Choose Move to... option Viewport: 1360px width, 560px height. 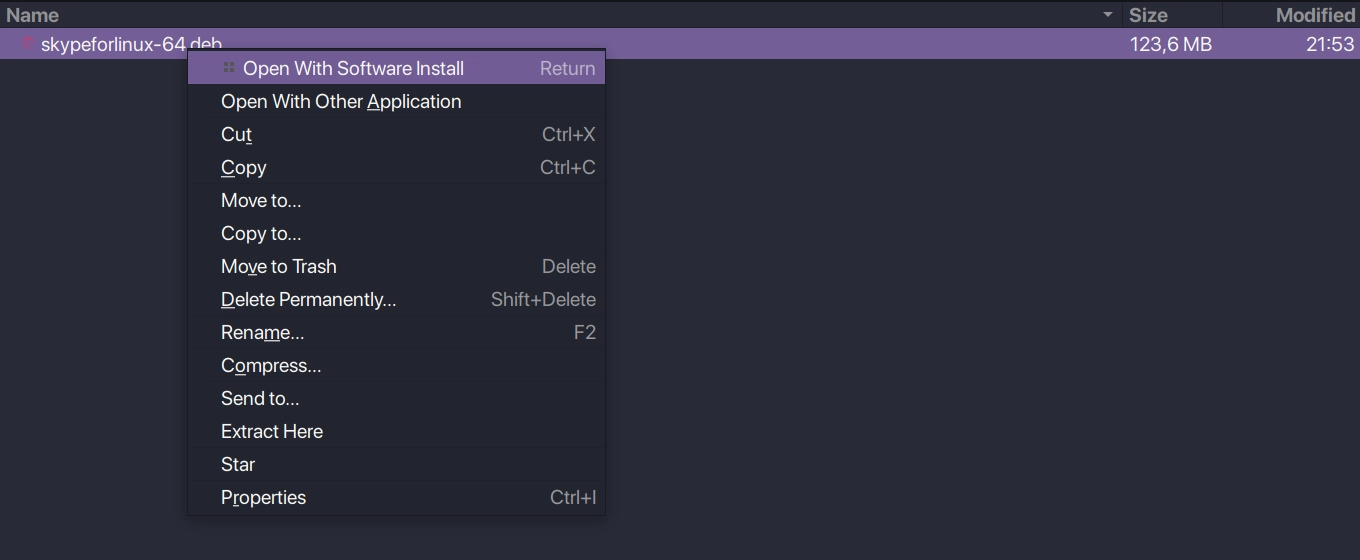pyautogui.click(x=396, y=200)
